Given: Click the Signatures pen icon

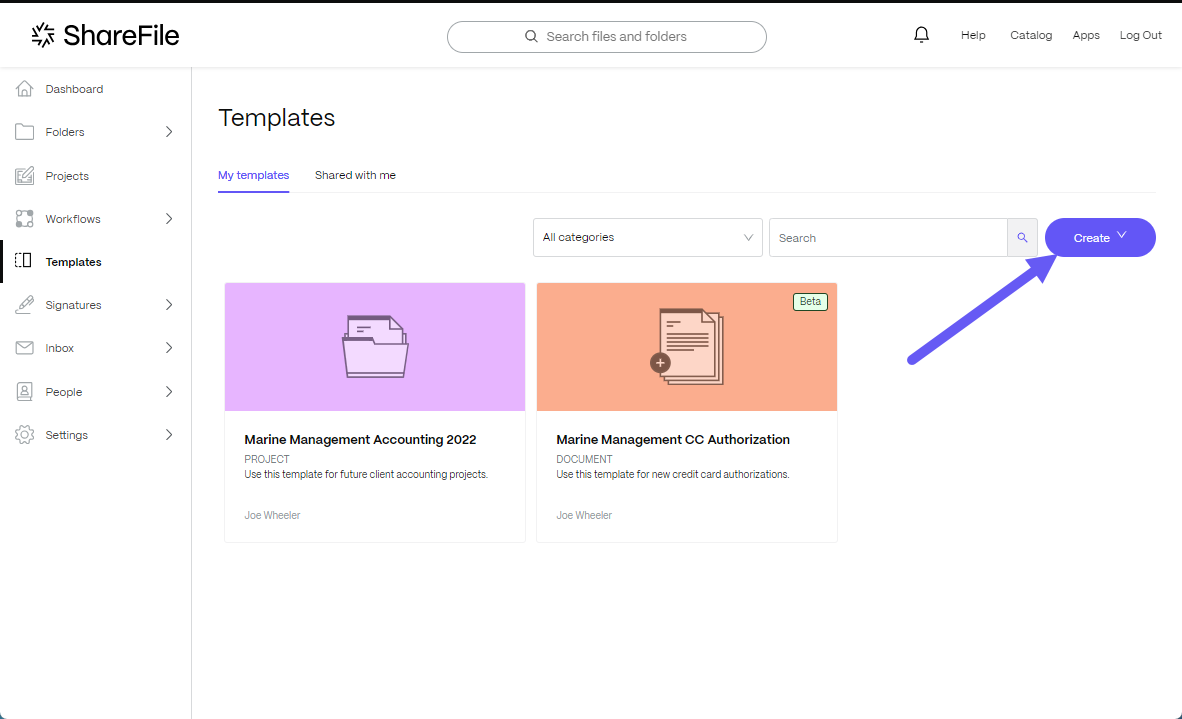Looking at the screenshot, I should pos(24,304).
